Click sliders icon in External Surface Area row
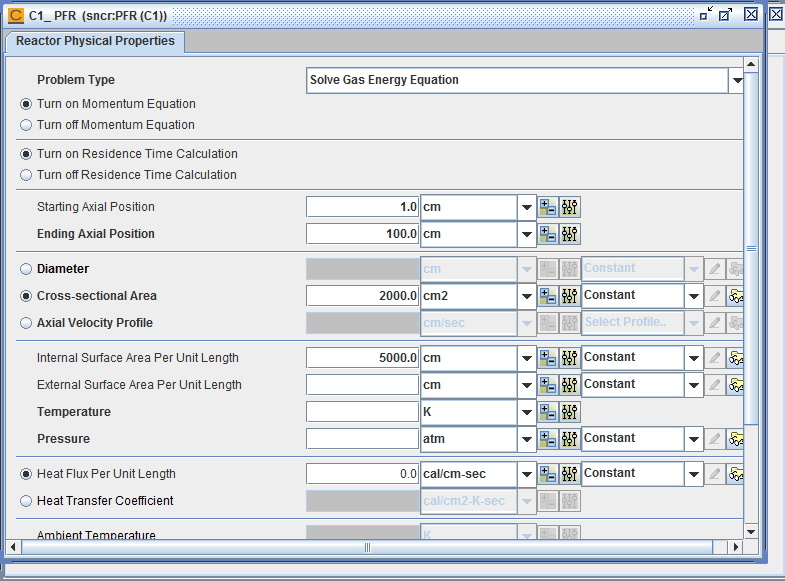The width and height of the screenshot is (785, 581). (570, 385)
